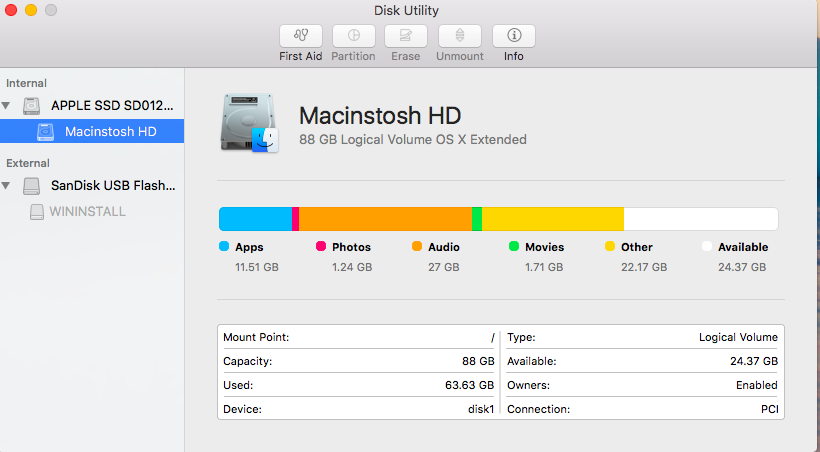Screen dimensions: 820x452
Task: Click the white Available segment of usage bar
Action: [x=701, y=219]
